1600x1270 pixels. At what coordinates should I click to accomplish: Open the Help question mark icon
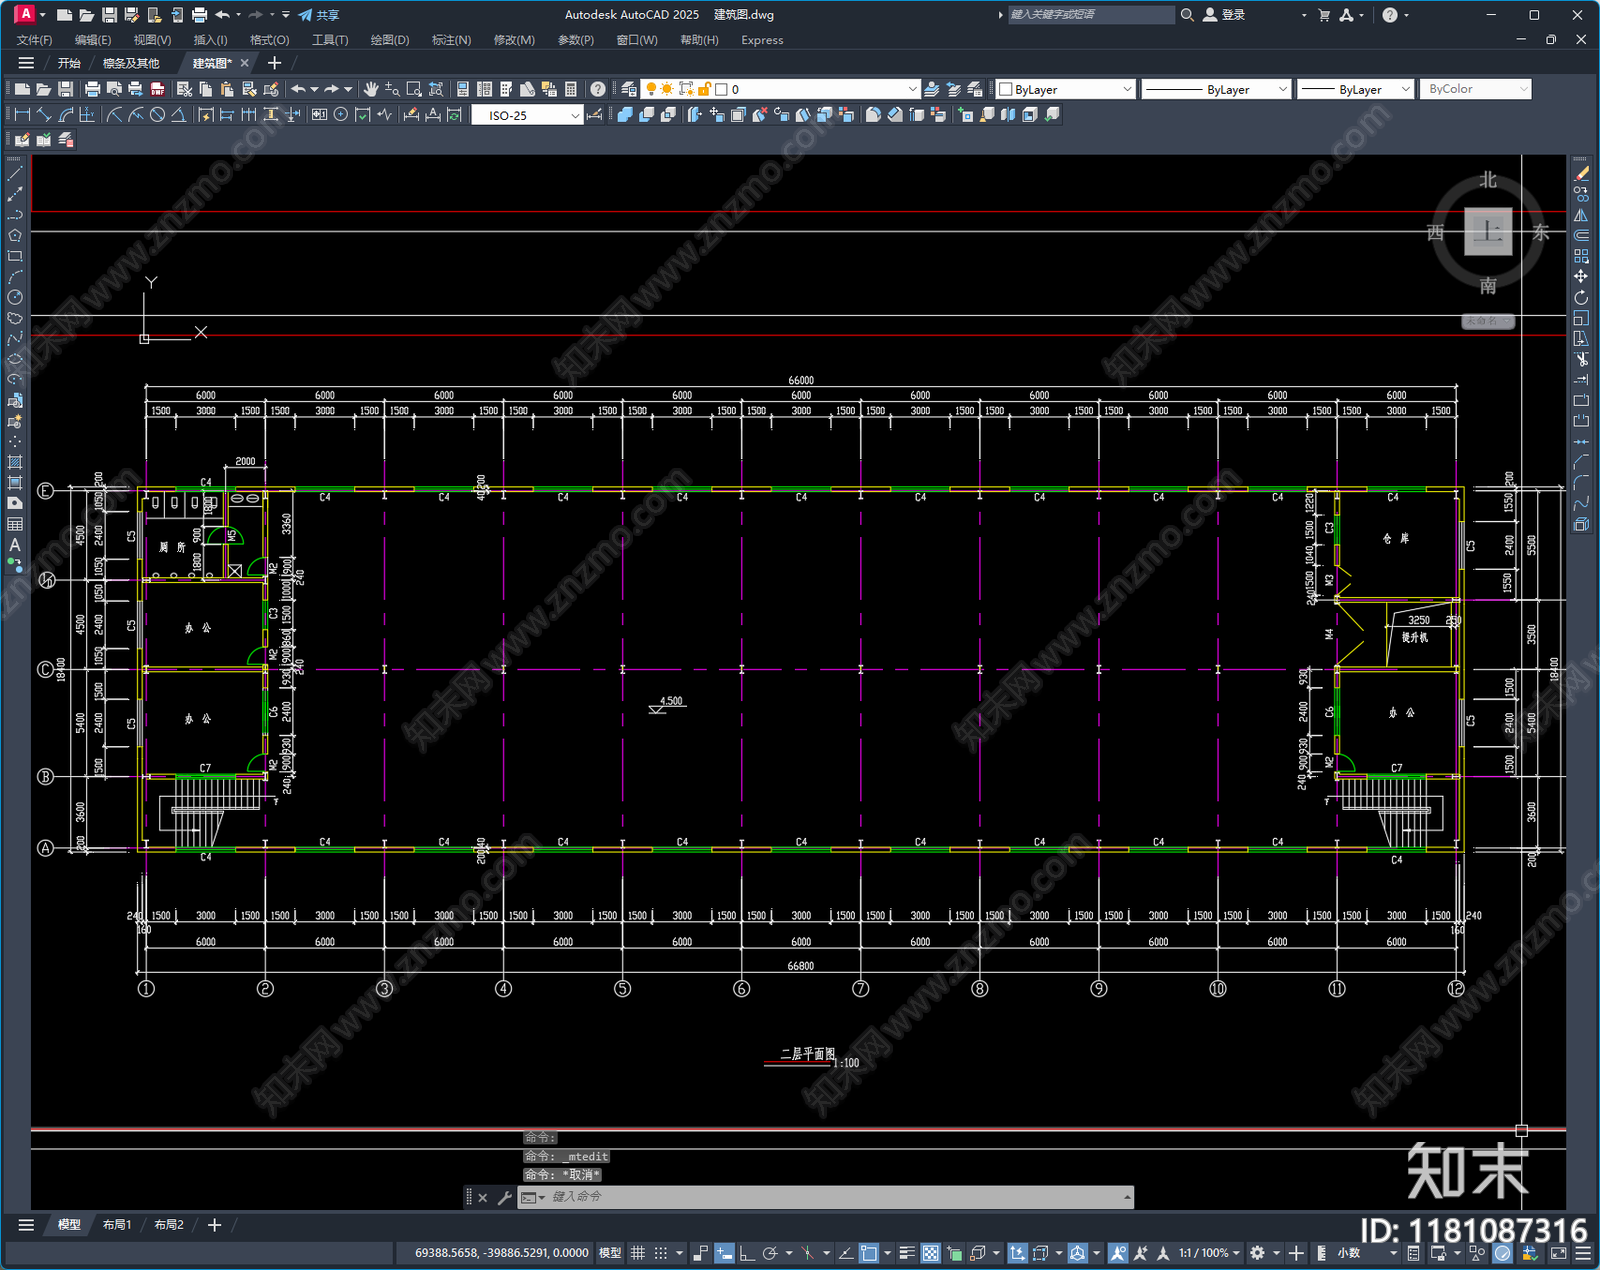point(597,89)
